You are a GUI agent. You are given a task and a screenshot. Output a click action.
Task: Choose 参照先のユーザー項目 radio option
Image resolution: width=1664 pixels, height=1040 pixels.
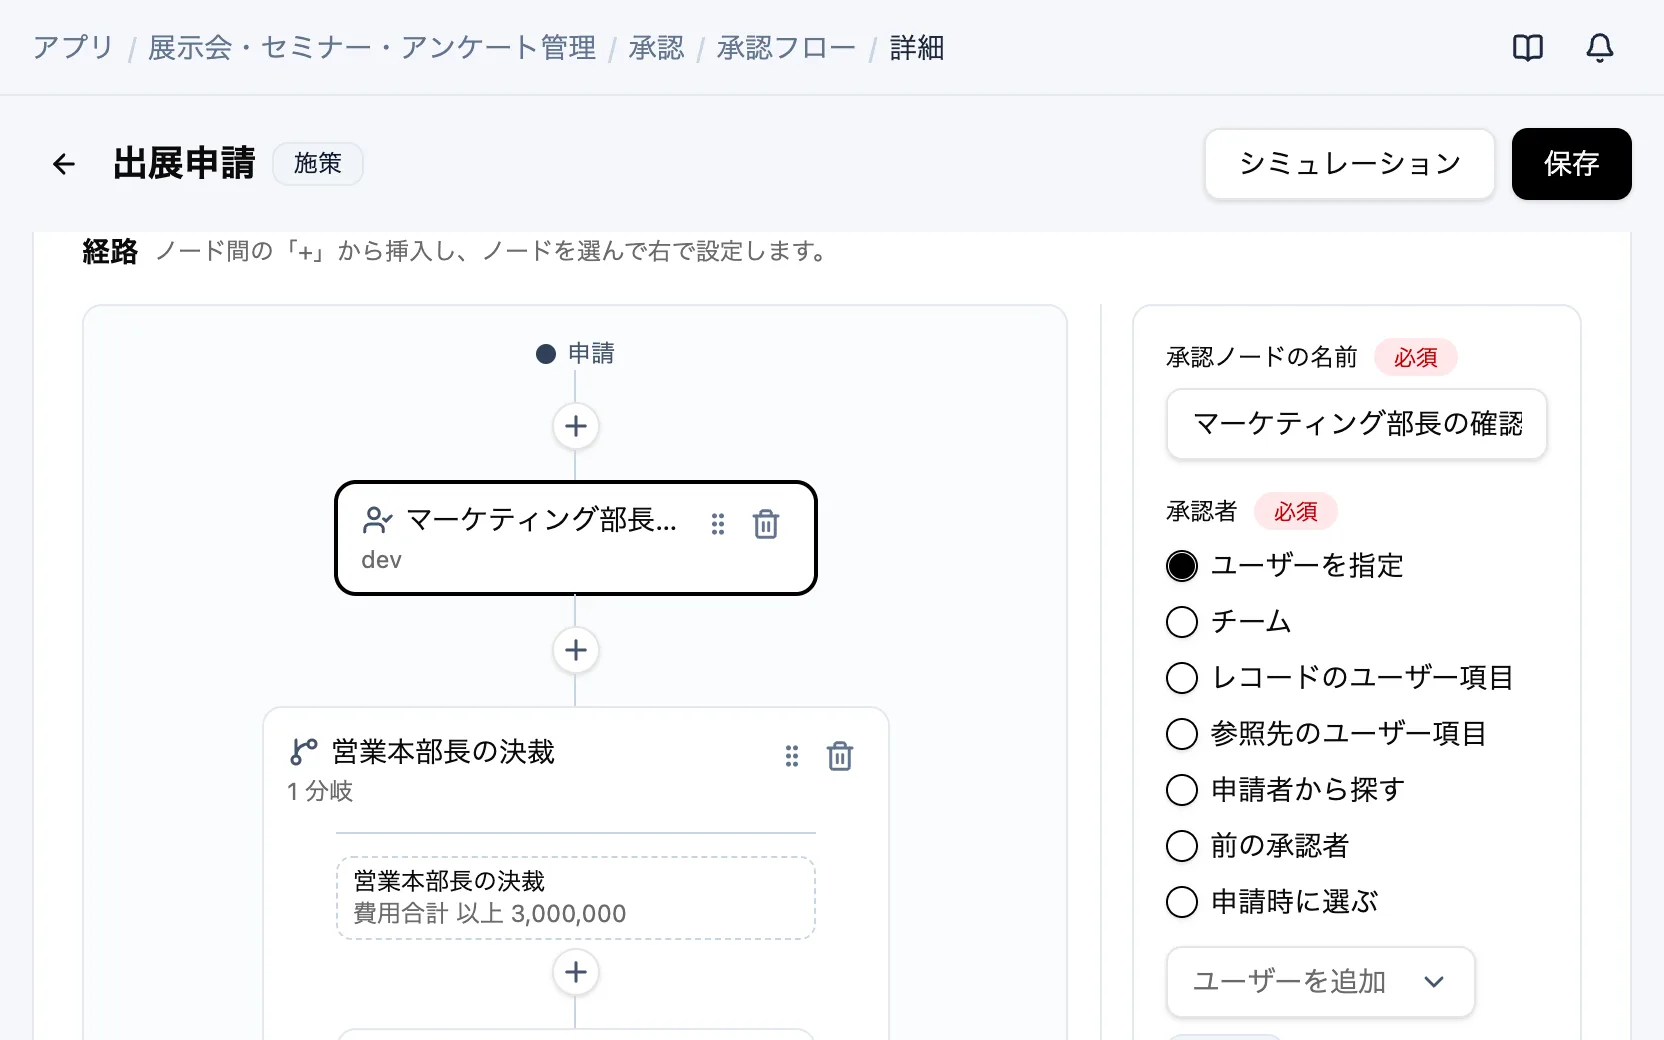coord(1182,734)
